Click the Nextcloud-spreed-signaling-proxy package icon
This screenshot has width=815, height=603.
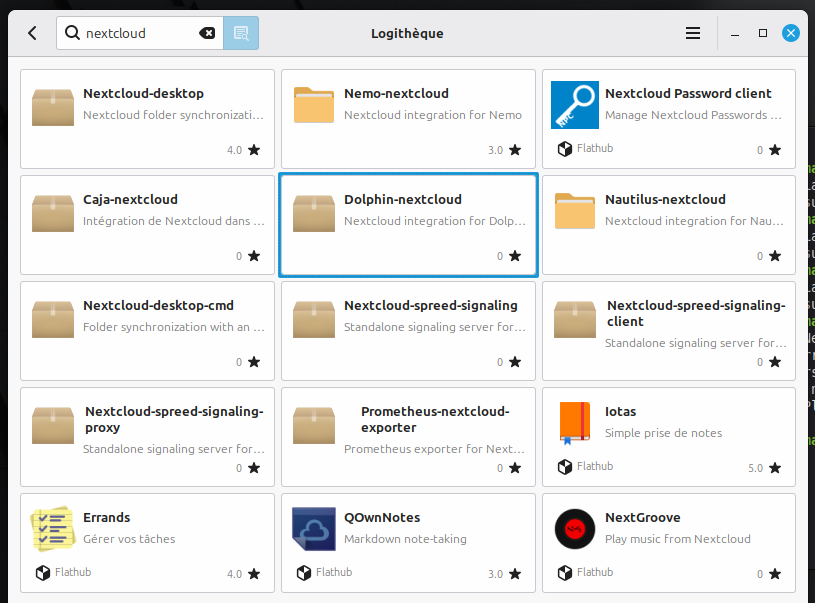tap(53, 423)
